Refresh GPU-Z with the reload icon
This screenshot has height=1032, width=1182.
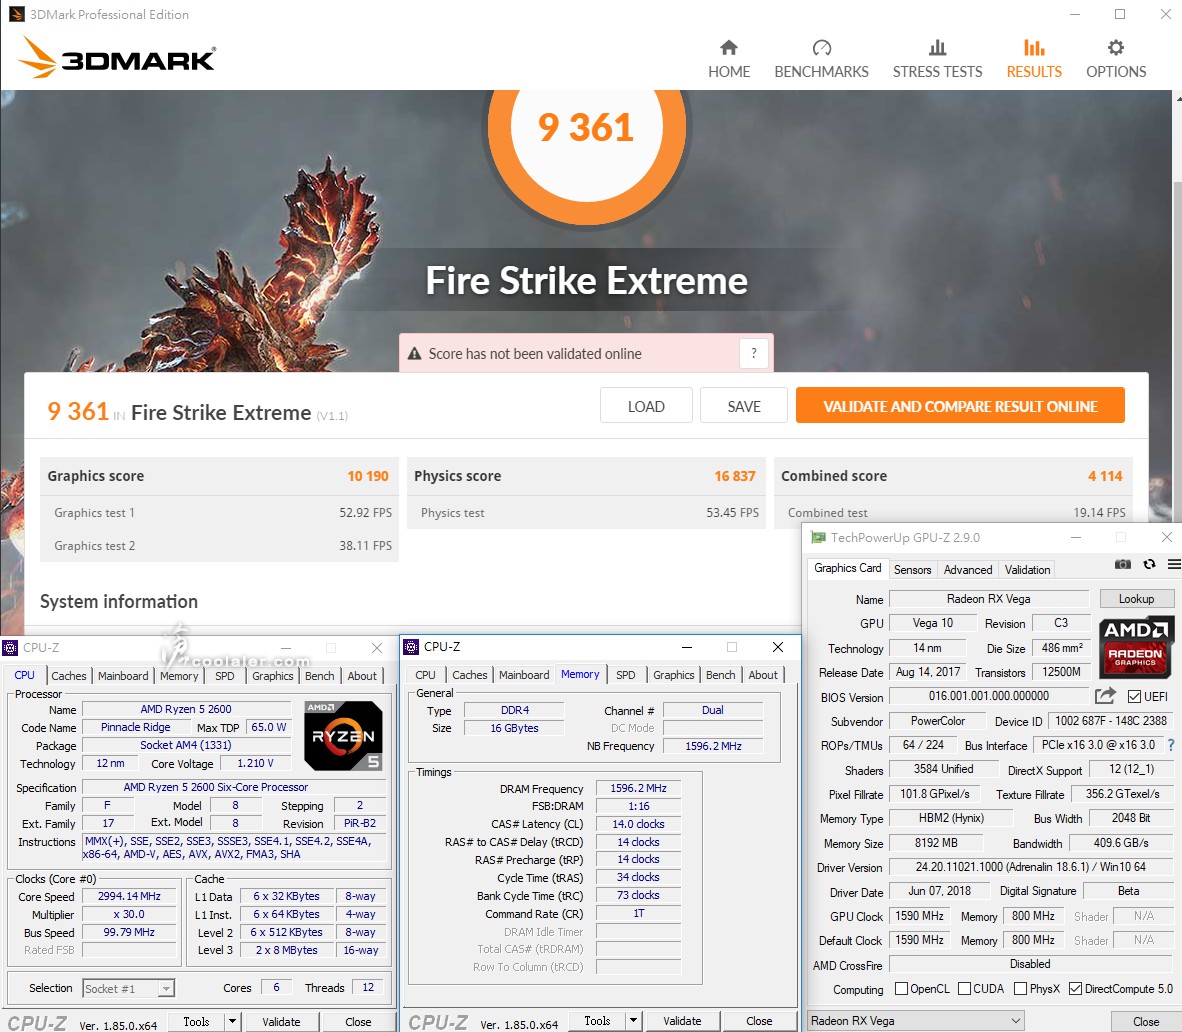(1149, 565)
